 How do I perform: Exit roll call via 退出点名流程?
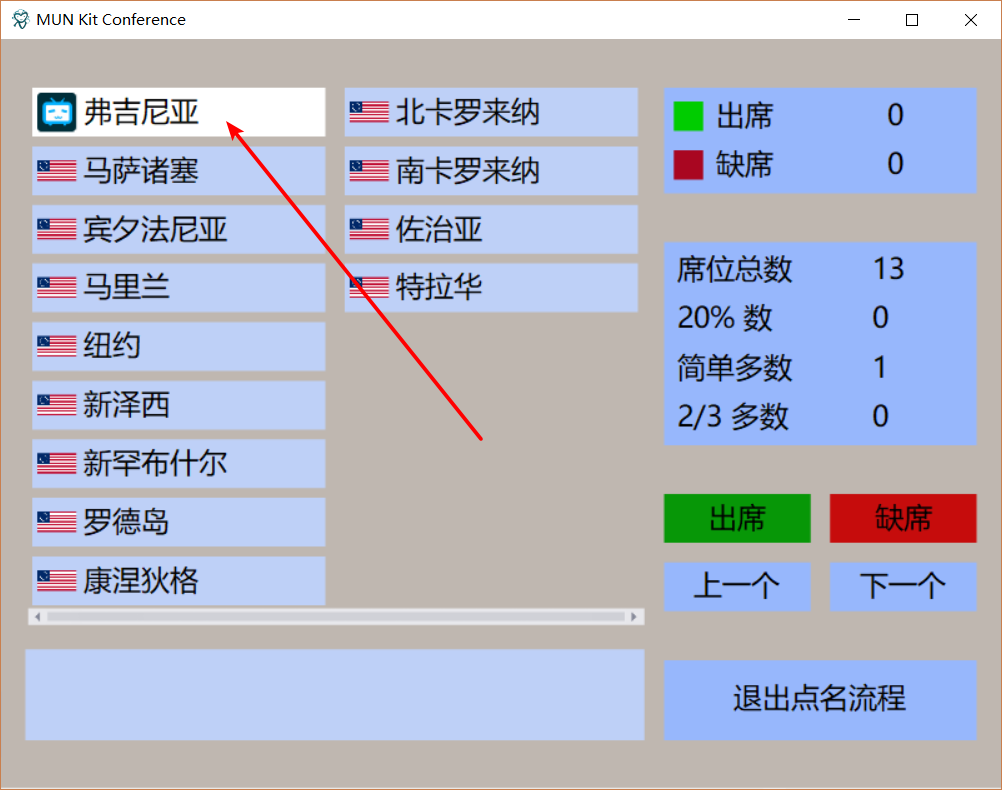[820, 699]
